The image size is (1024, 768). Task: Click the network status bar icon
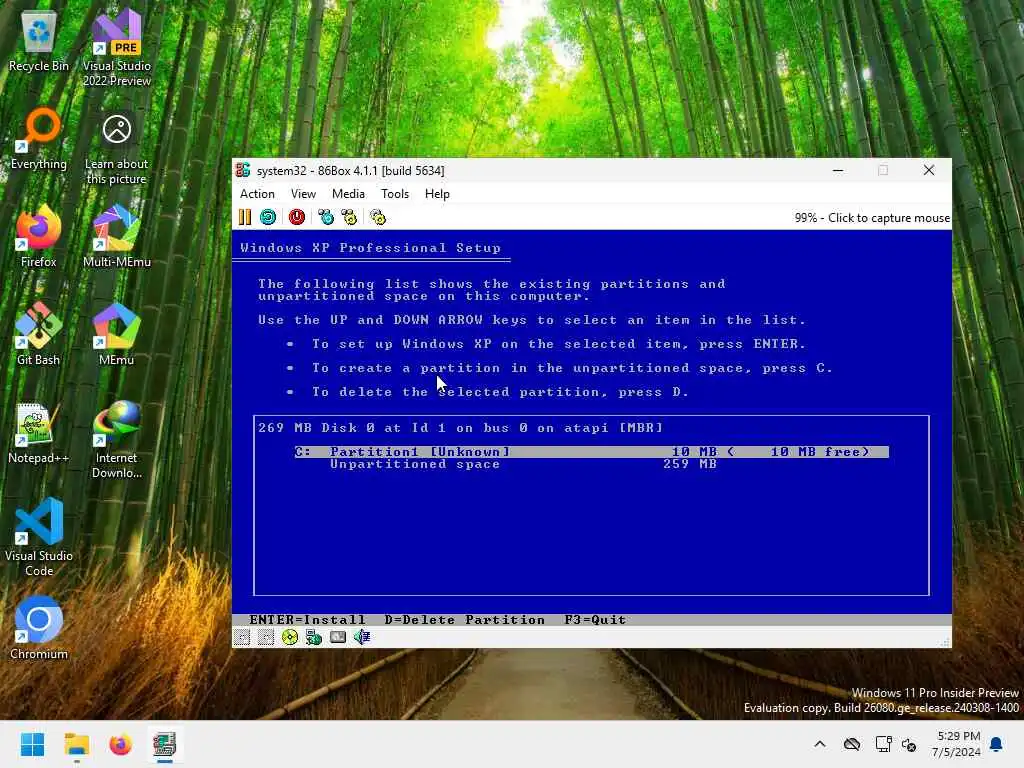pyautogui.click(x=313, y=637)
